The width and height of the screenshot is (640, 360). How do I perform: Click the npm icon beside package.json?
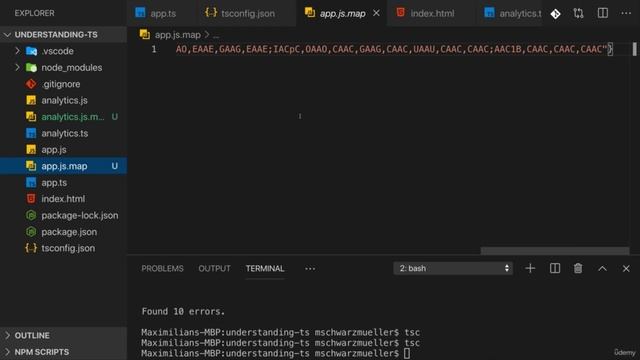[31, 232]
